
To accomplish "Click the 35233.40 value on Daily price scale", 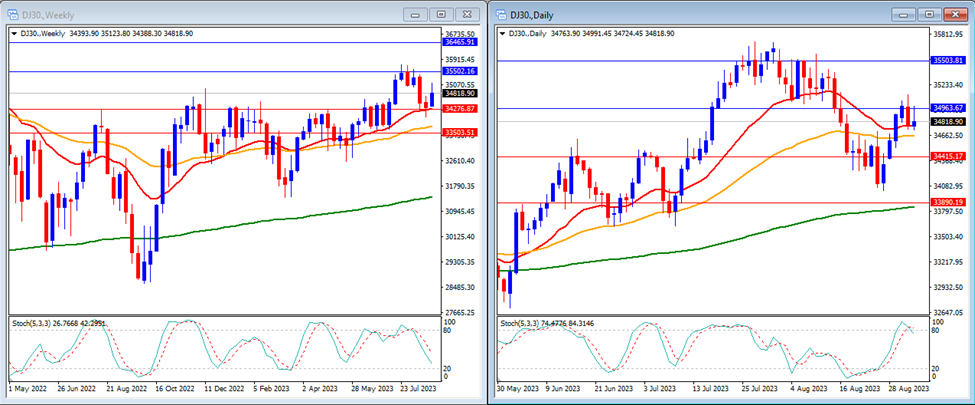I will (948, 85).
